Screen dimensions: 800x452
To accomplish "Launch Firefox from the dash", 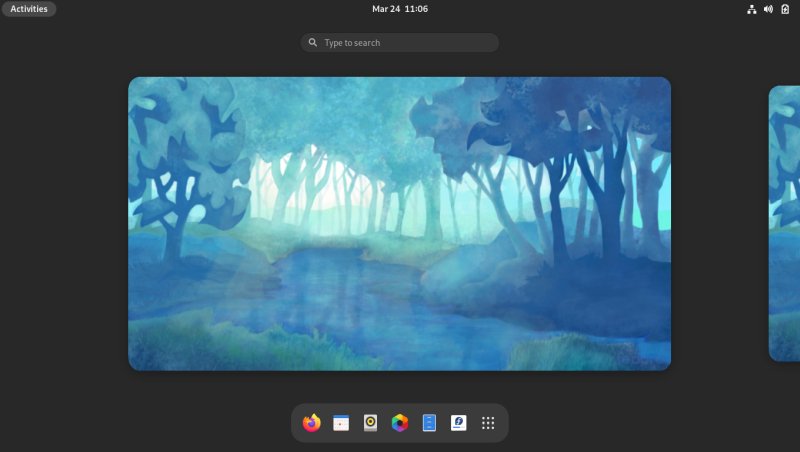I will click(311, 423).
